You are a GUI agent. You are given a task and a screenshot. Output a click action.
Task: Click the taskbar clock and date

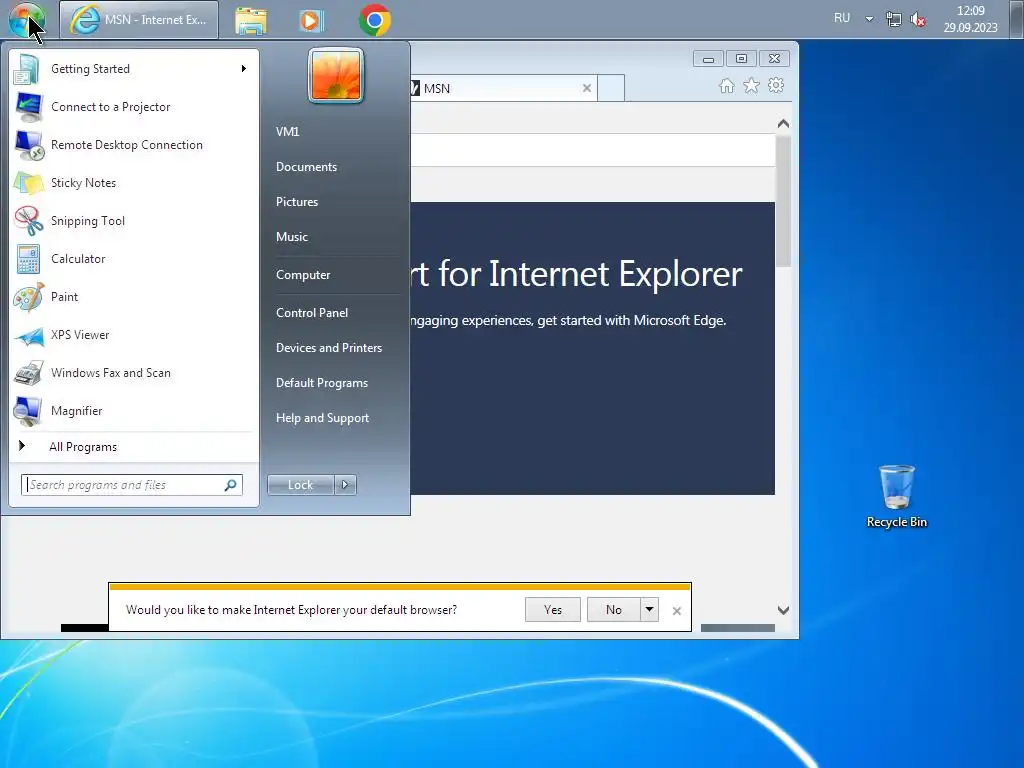(970, 19)
